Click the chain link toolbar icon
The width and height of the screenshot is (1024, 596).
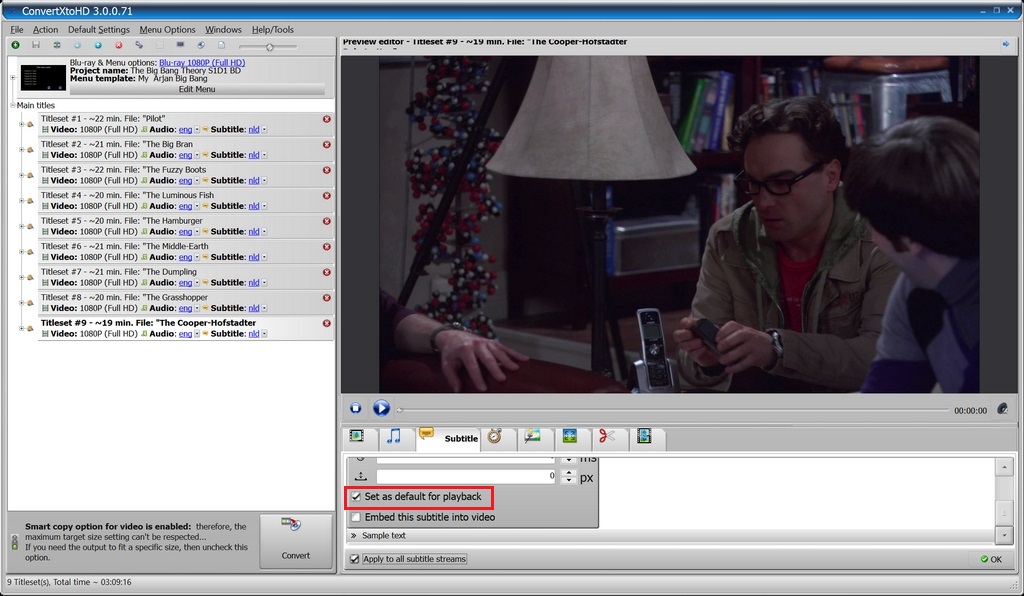[139, 45]
